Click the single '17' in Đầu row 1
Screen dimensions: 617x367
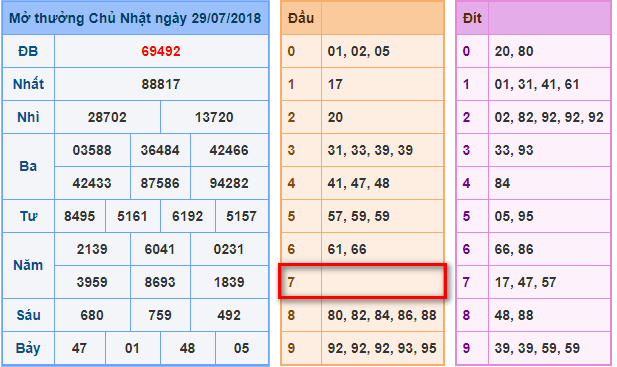pos(335,84)
